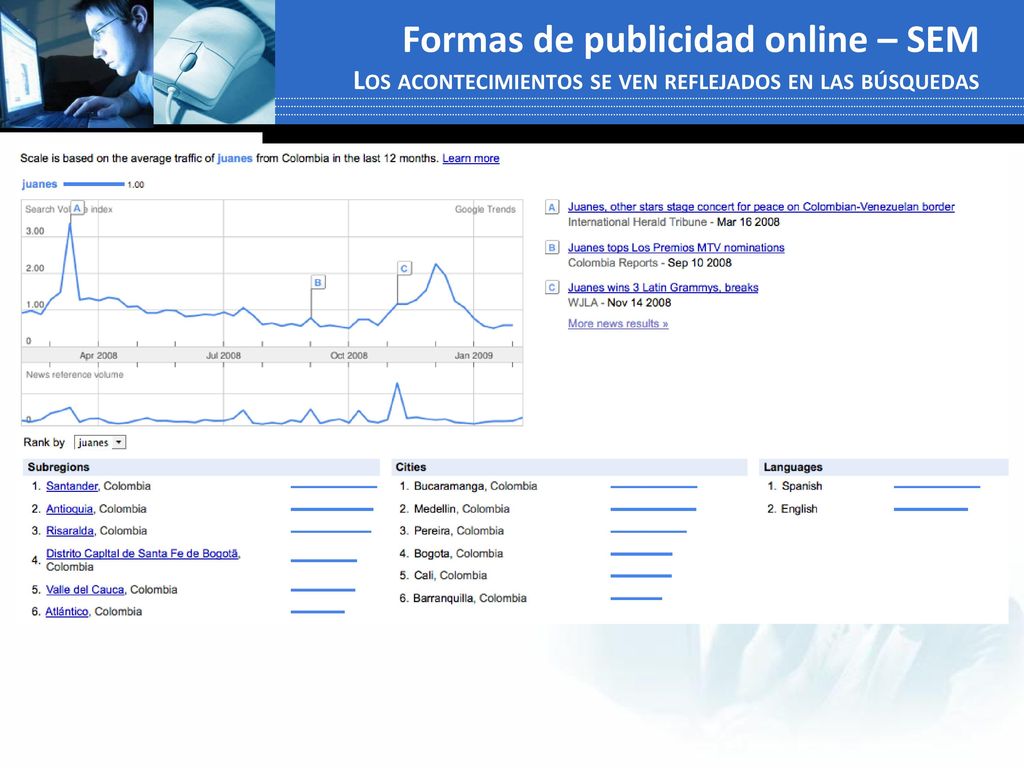Click the Jan 2009 axis label
Viewport: 1024px width, 768px height.
[x=474, y=355]
